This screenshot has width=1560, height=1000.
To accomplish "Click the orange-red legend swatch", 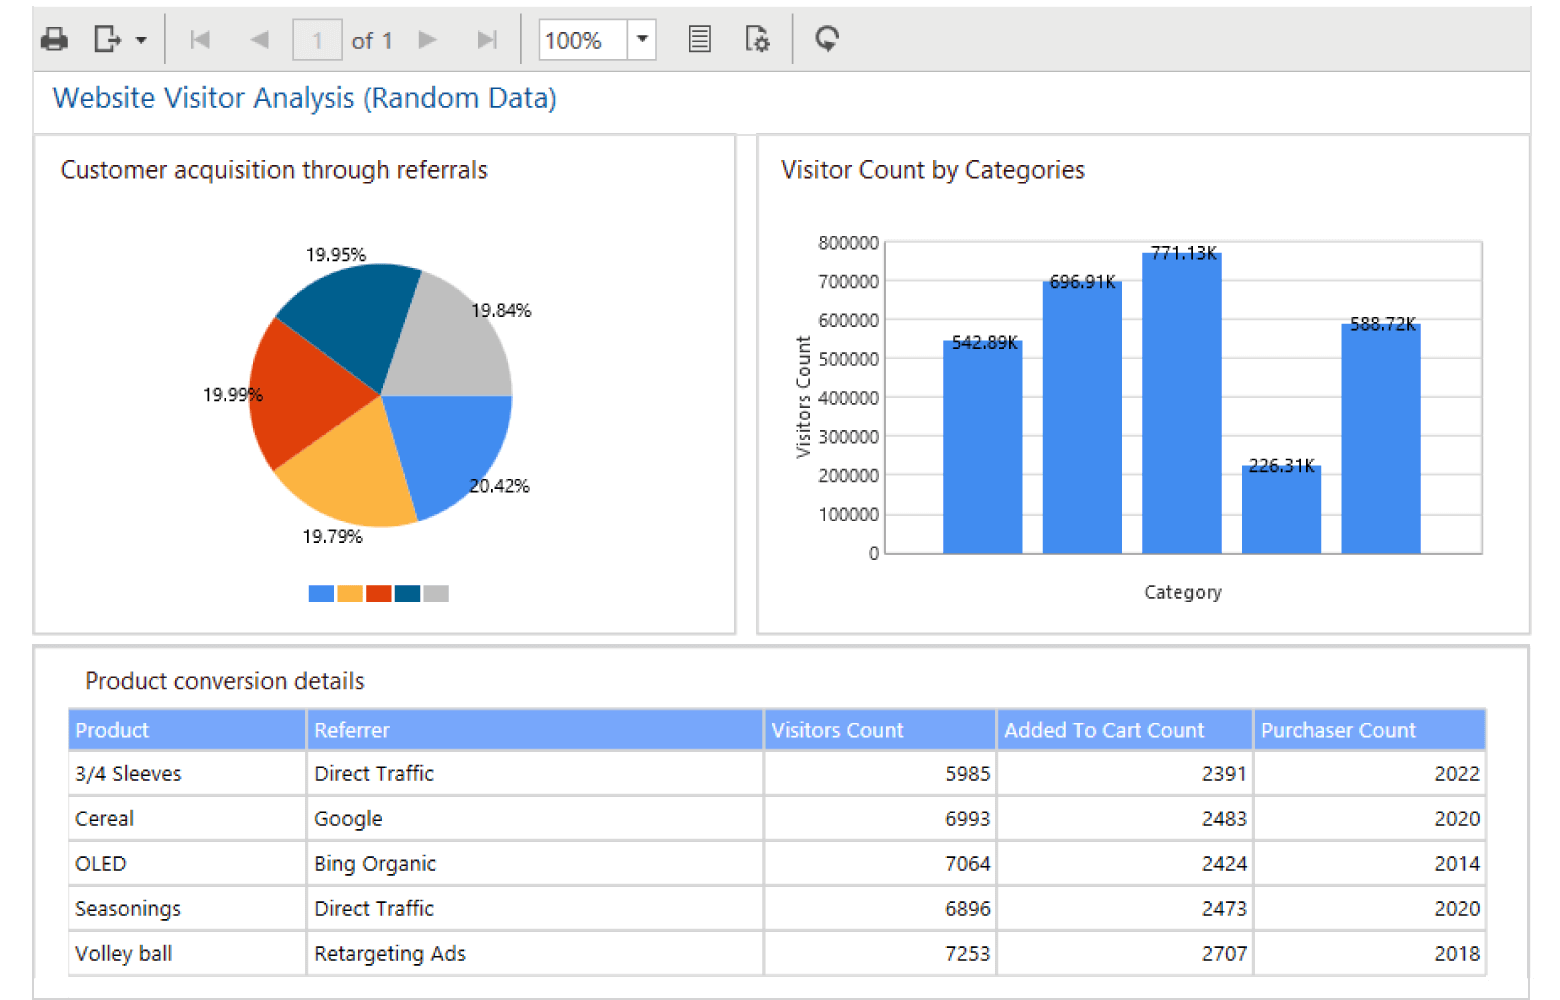I will tap(378, 594).
